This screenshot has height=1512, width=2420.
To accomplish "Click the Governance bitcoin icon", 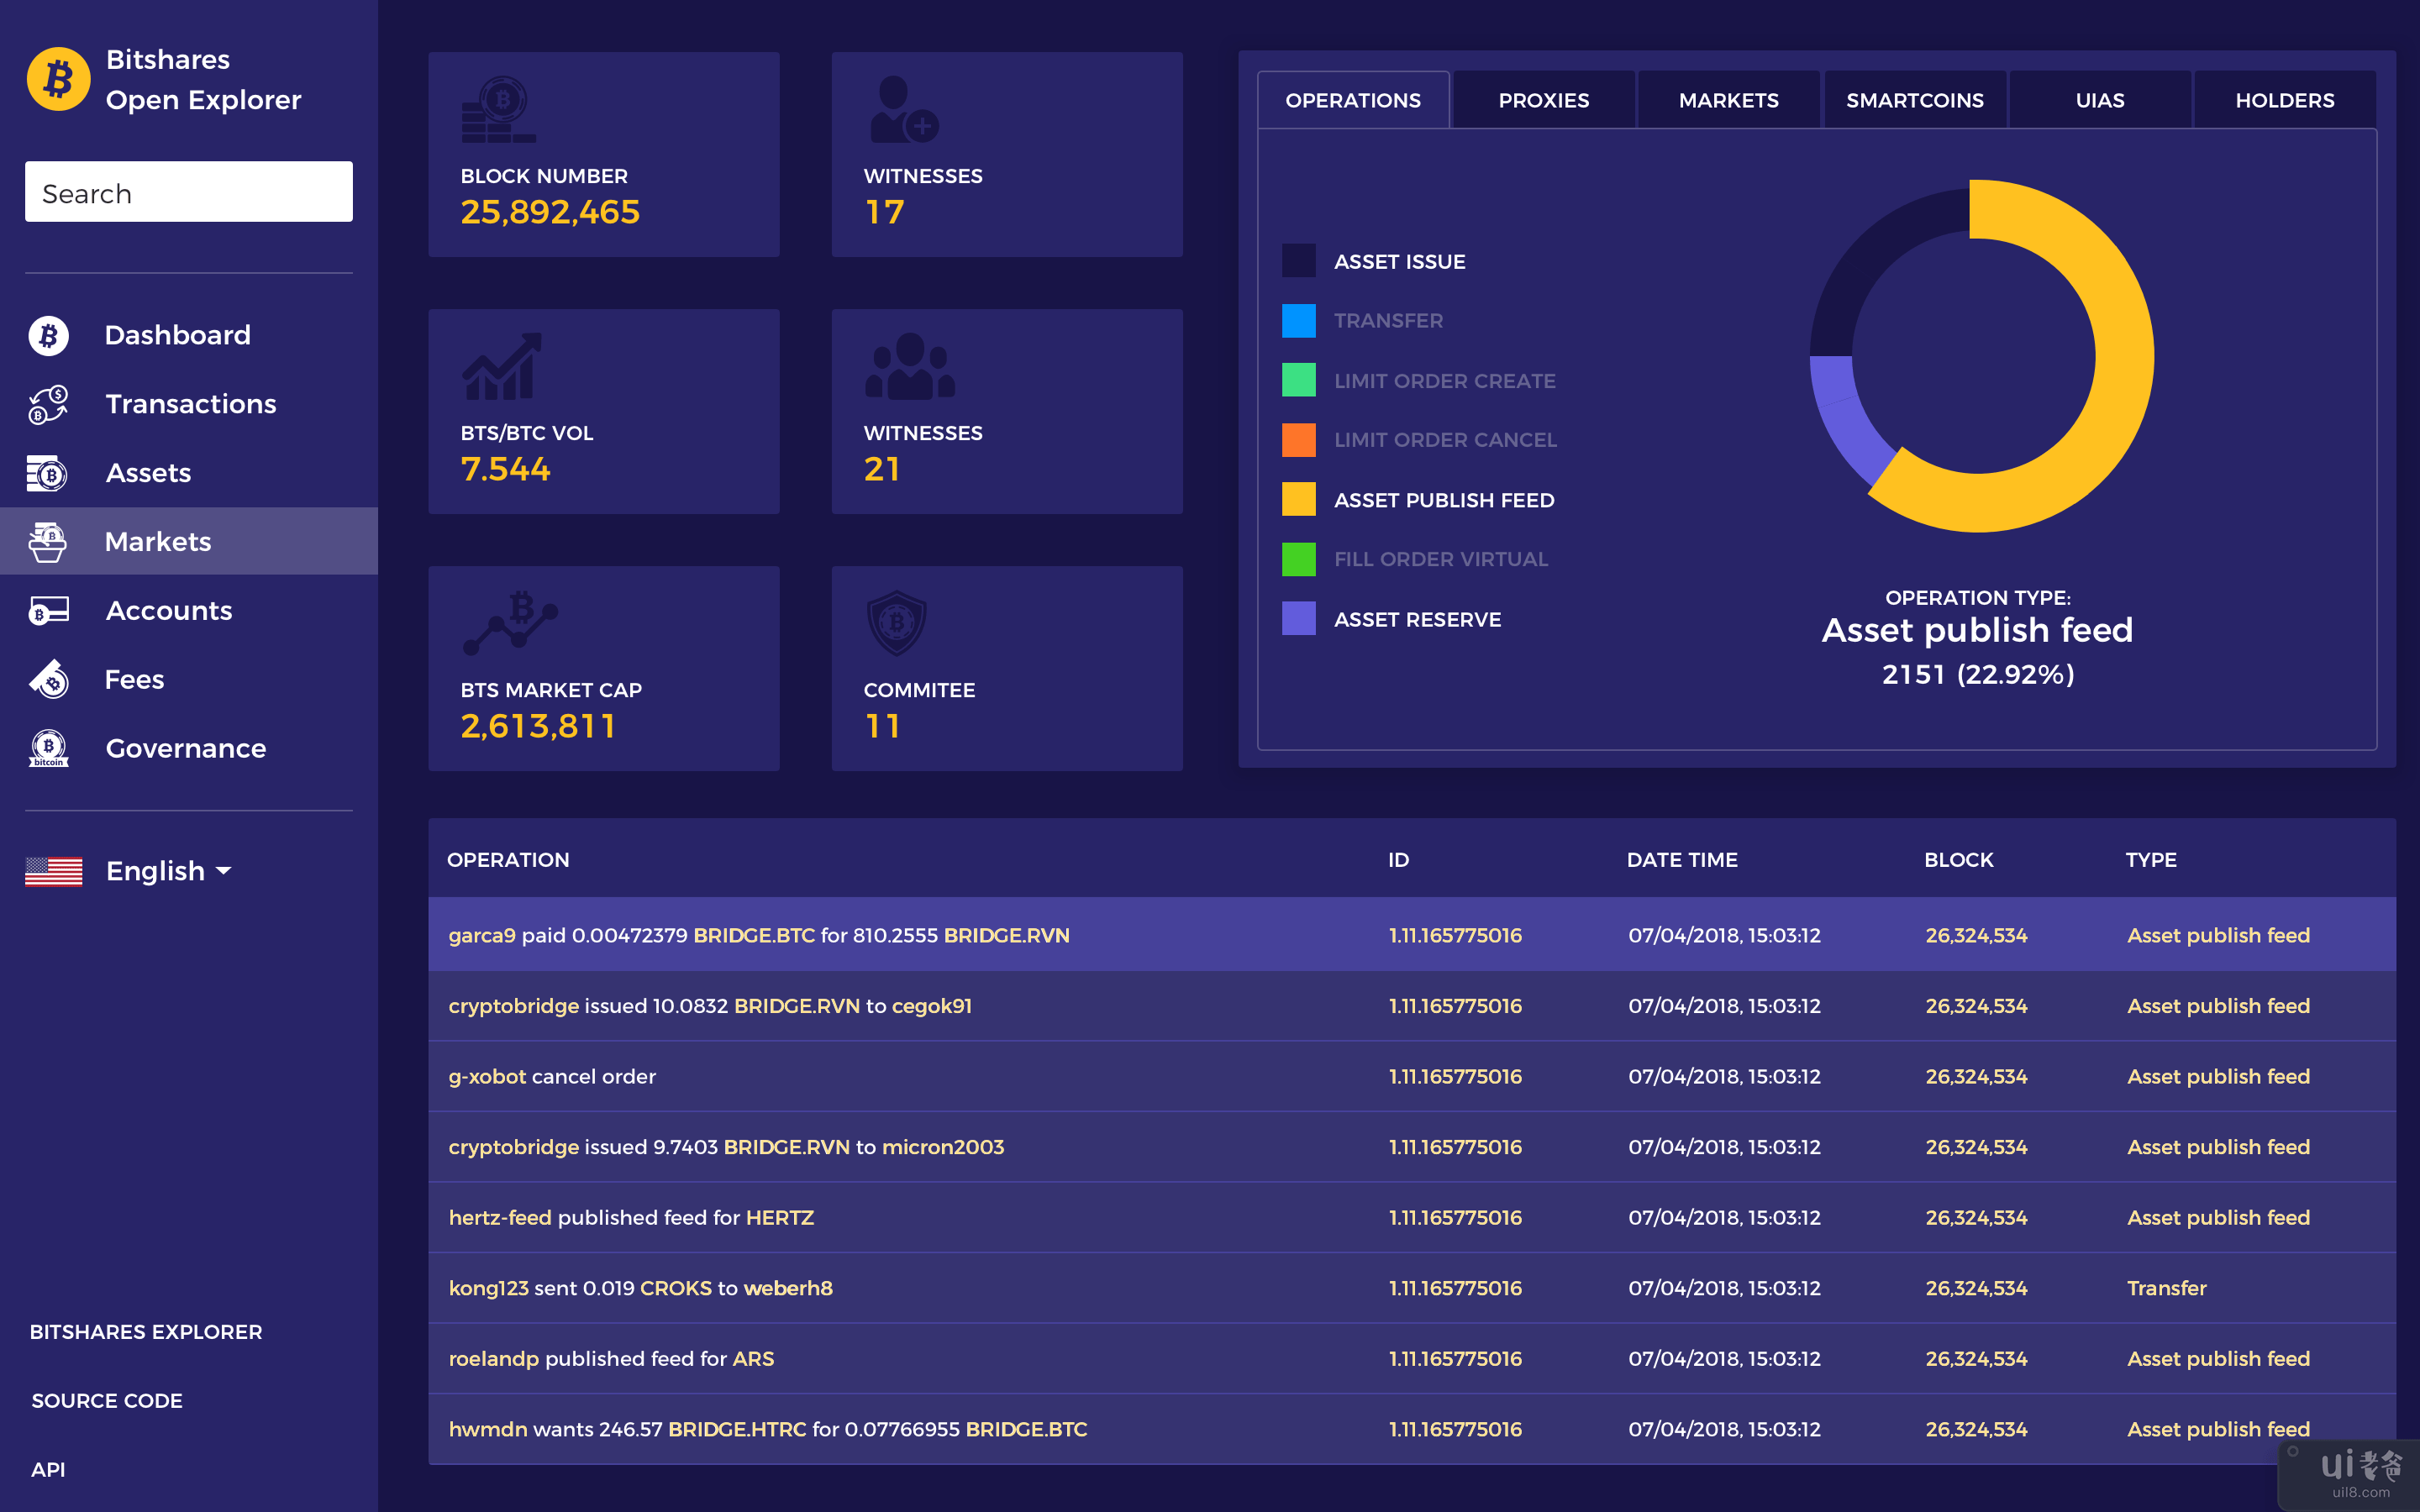I will pos(48,748).
